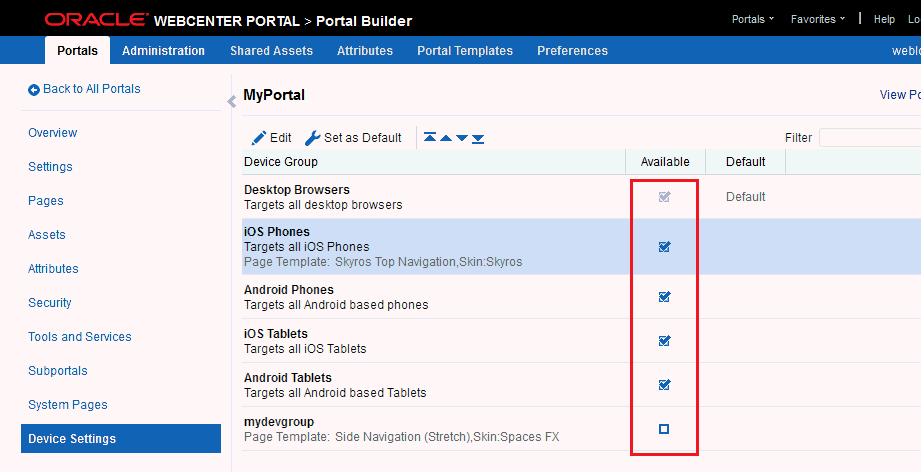The height and width of the screenshot is (472, 921).
Task: Click Side Navigation (Stretch) template text
Action: (402, 437)
